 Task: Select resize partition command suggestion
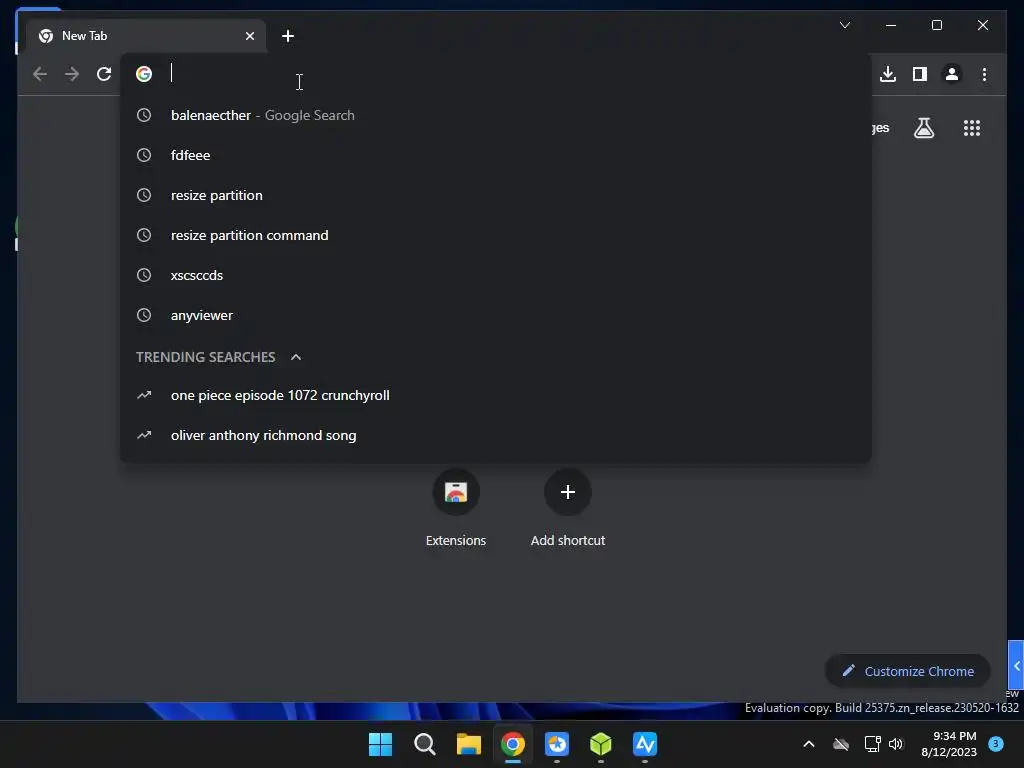pyautogui.click(x=496, y=235)
